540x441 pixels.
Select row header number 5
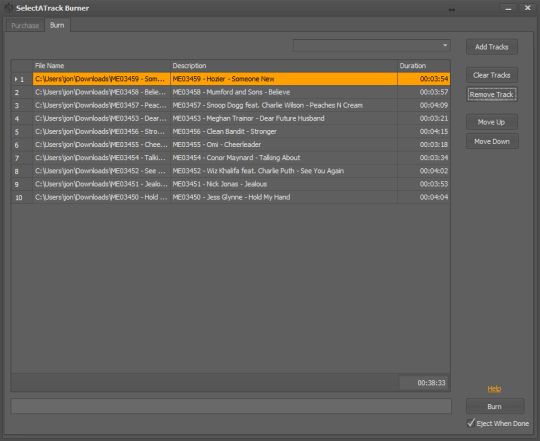22,132
